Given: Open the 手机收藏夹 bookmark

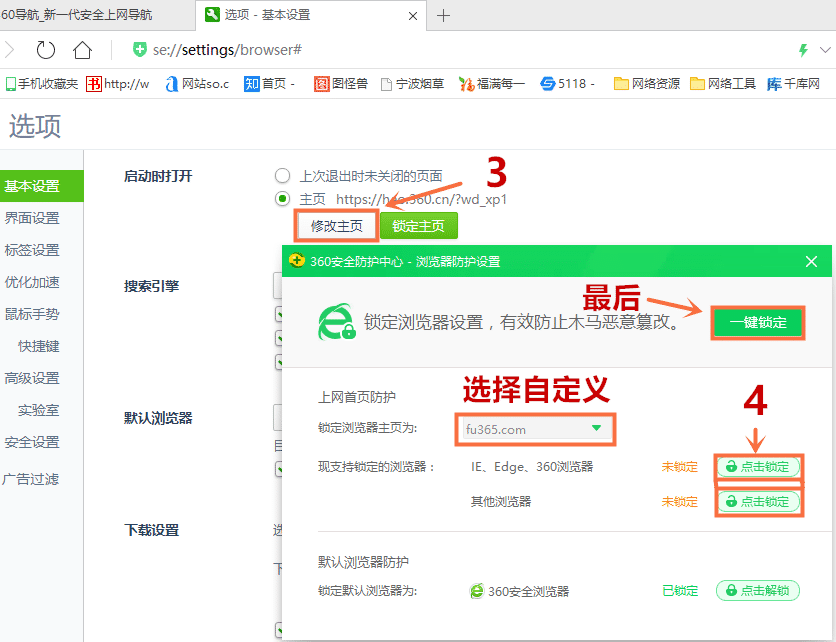Looking at the screenshot, I should coord(42,84).
